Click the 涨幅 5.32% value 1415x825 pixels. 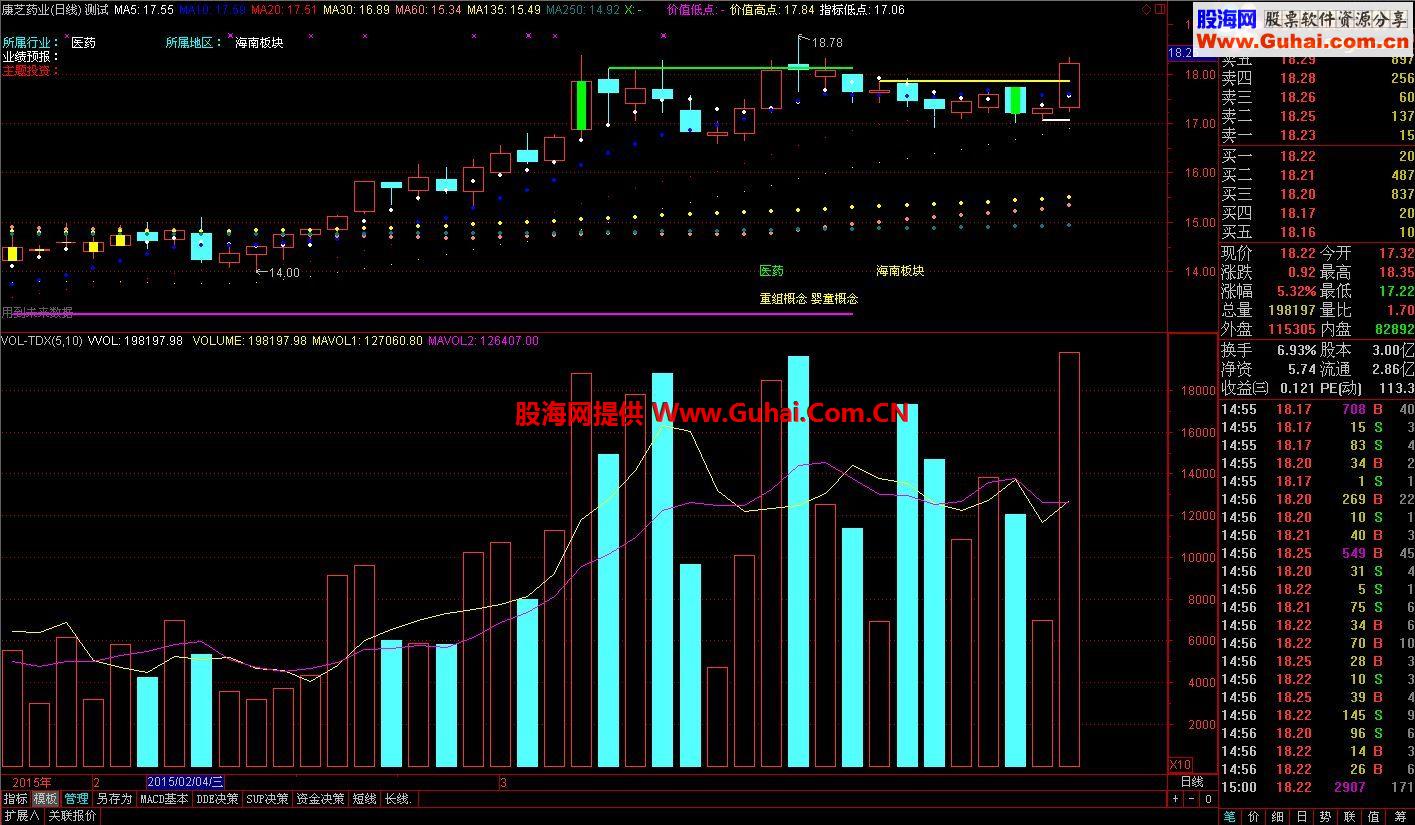tap(1296, 292)
